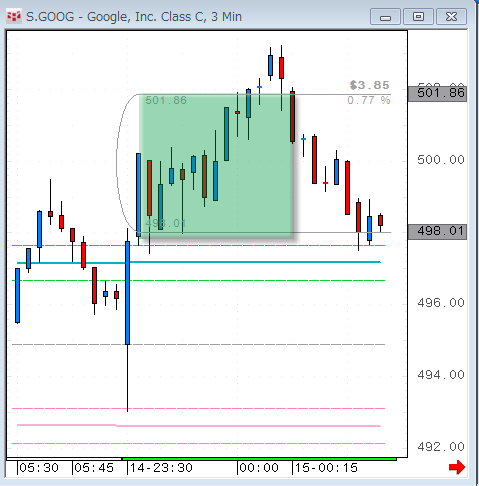Click the 496.00 price axis label
Viewport: 479px width, 486px height.
(x=441, y=303)
